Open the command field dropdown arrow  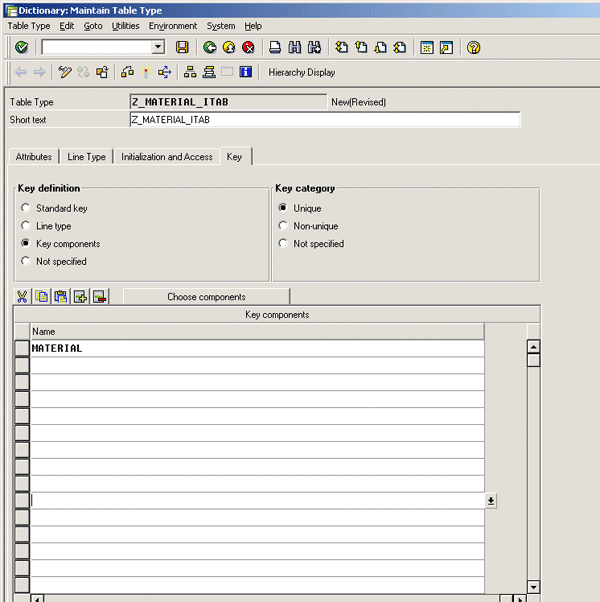pos(158,47)
